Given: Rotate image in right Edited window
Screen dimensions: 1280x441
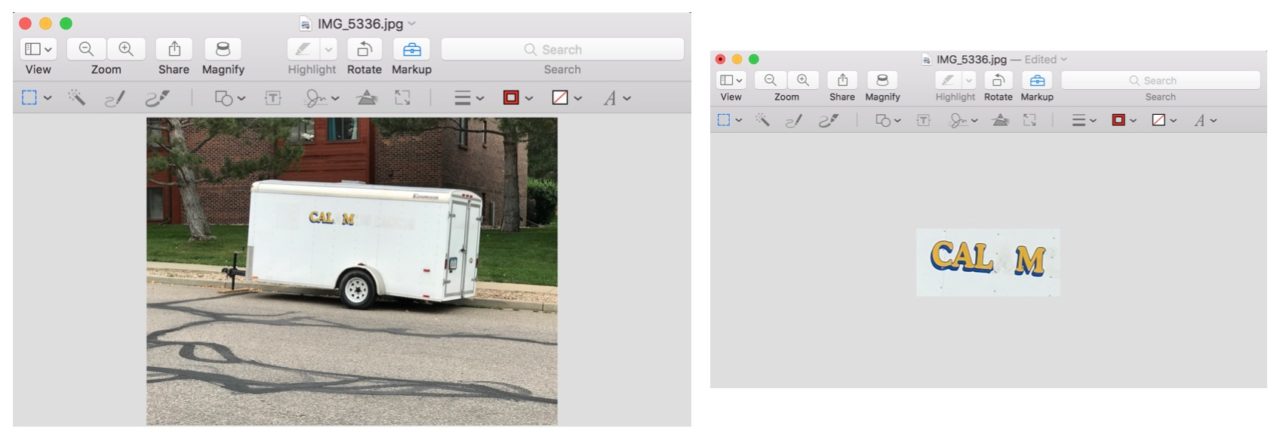Looking at the screenshot, I should point(998,80).
